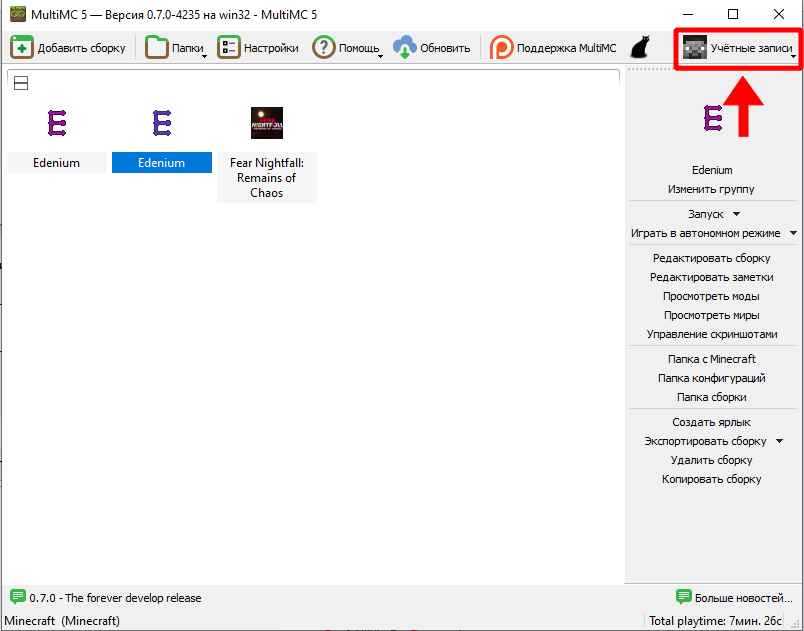Click Создать ярлык
This screenshot has width=804, height=631.
click(x=711, y=422)
